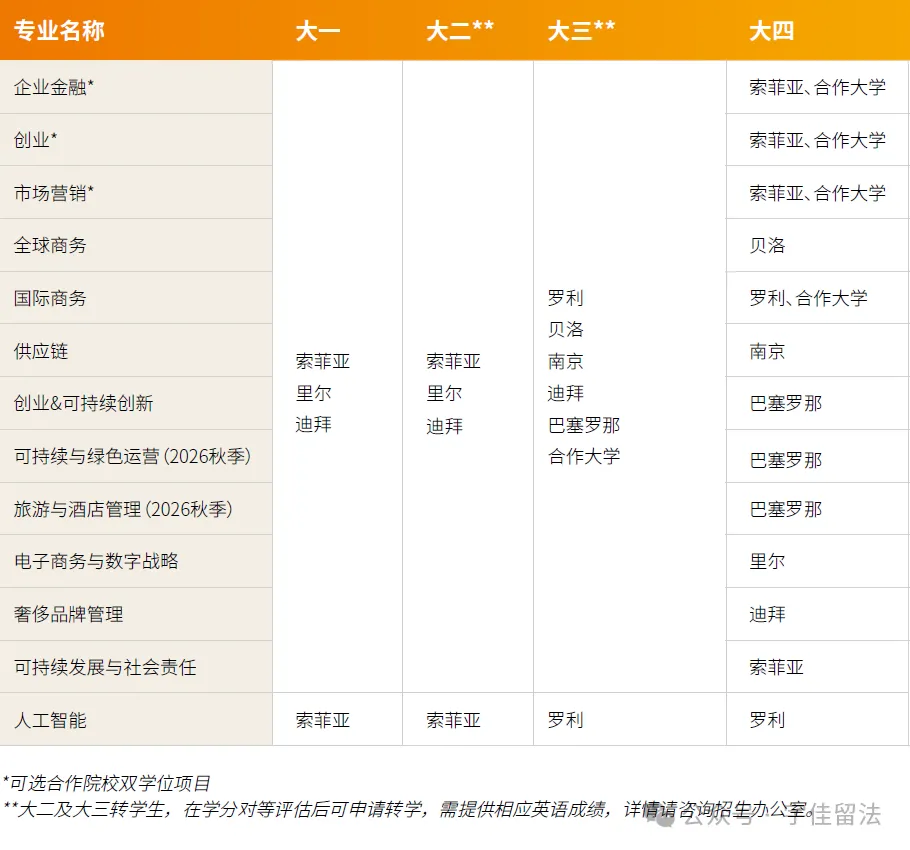The width and height of the screenshot is (910, 850).
Task: Click 罗利 in 大三 column of 人工智能
Action: pyautogui.click(x=565, y=720)
